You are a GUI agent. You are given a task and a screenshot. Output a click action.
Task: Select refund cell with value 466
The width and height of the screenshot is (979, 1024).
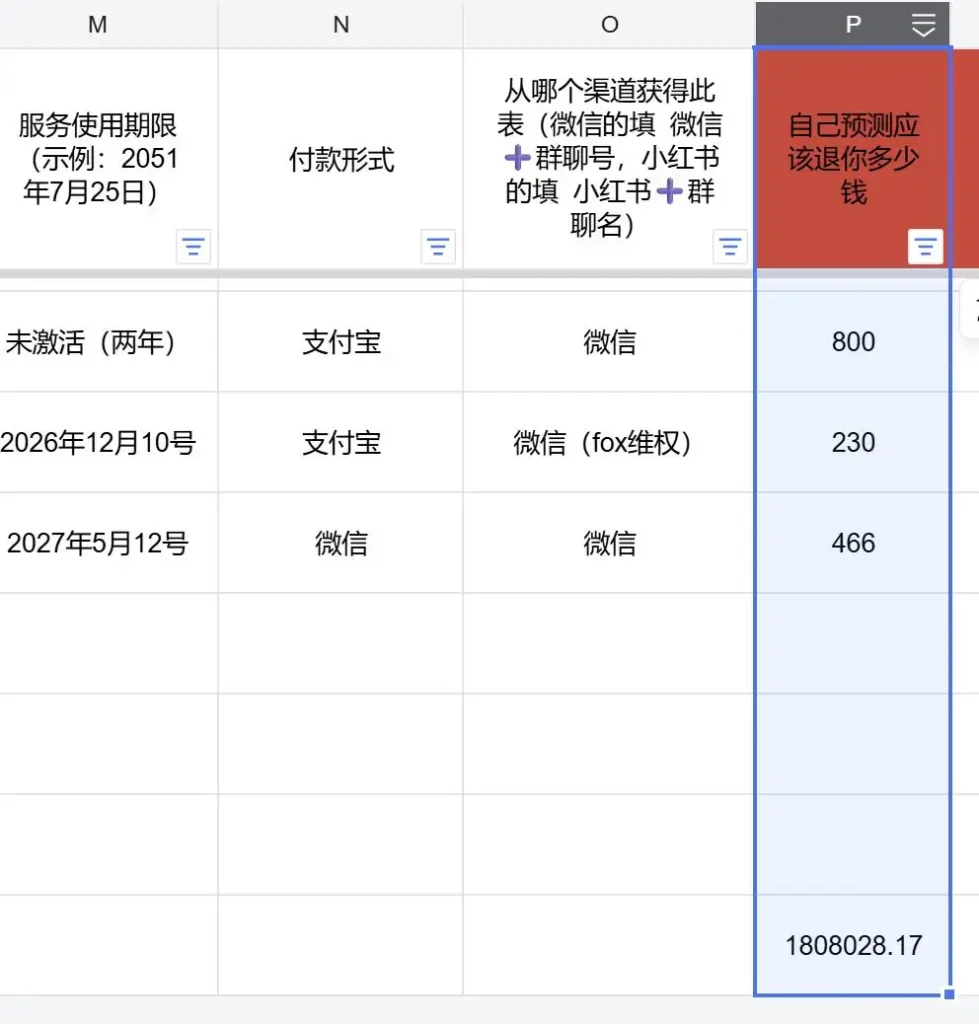[x=853, y=543]
